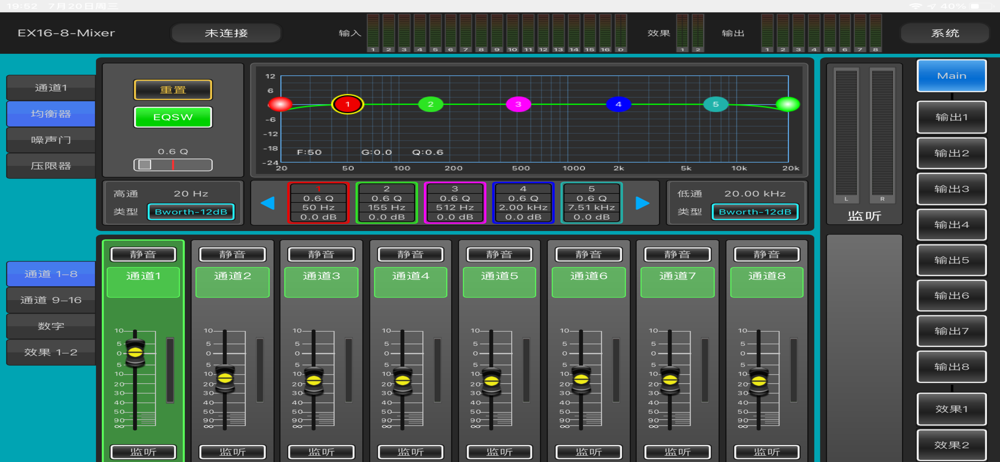This screenshot has height=462, width=1000.
Task: Switch to the 压限器 tab
Action: pyautogui.click(x=51, y=165)
